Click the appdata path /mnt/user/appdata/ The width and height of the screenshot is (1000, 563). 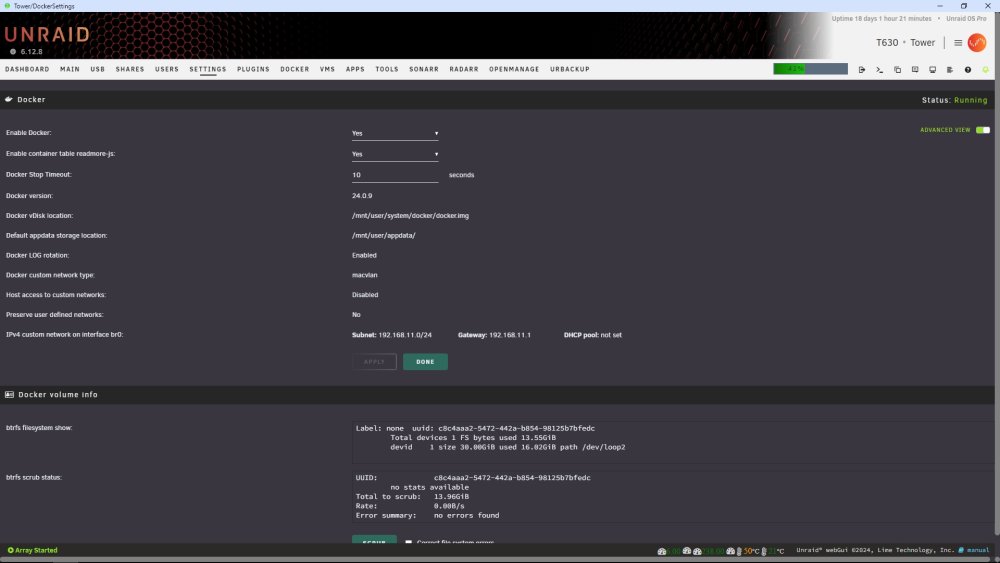383,235
